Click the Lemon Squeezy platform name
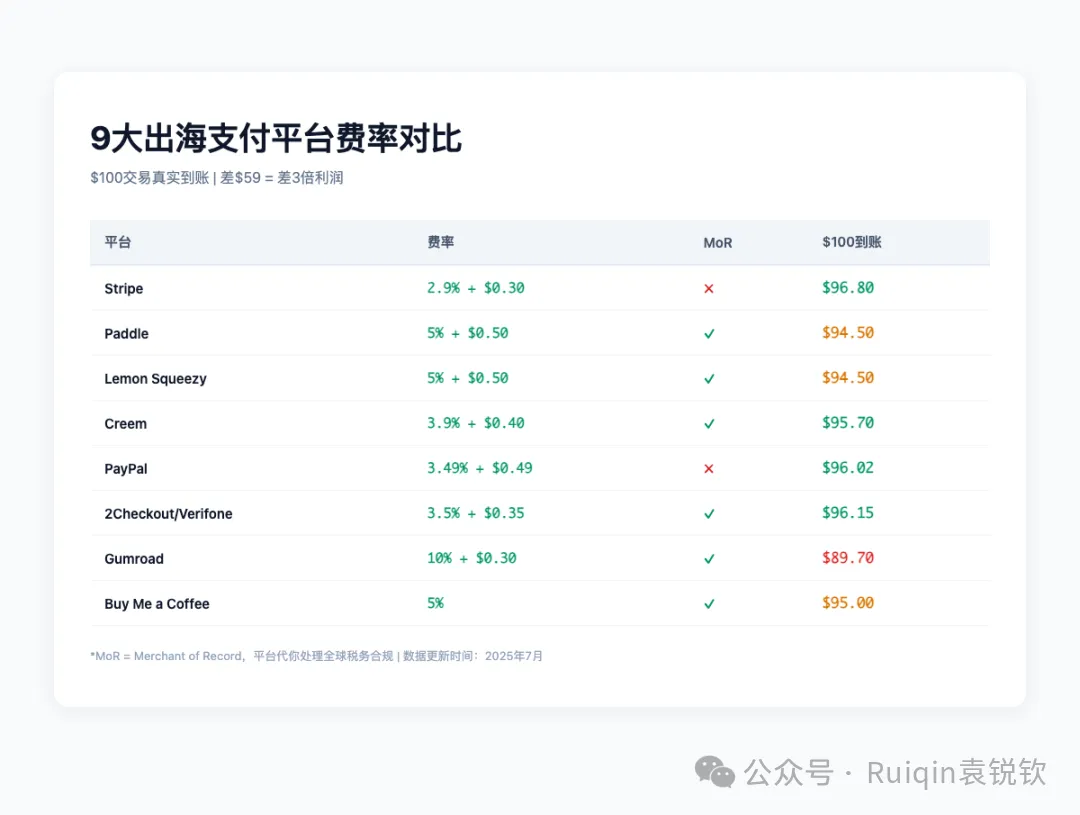This screenshot has height=815, width=1080. click(x=156, y=379)
